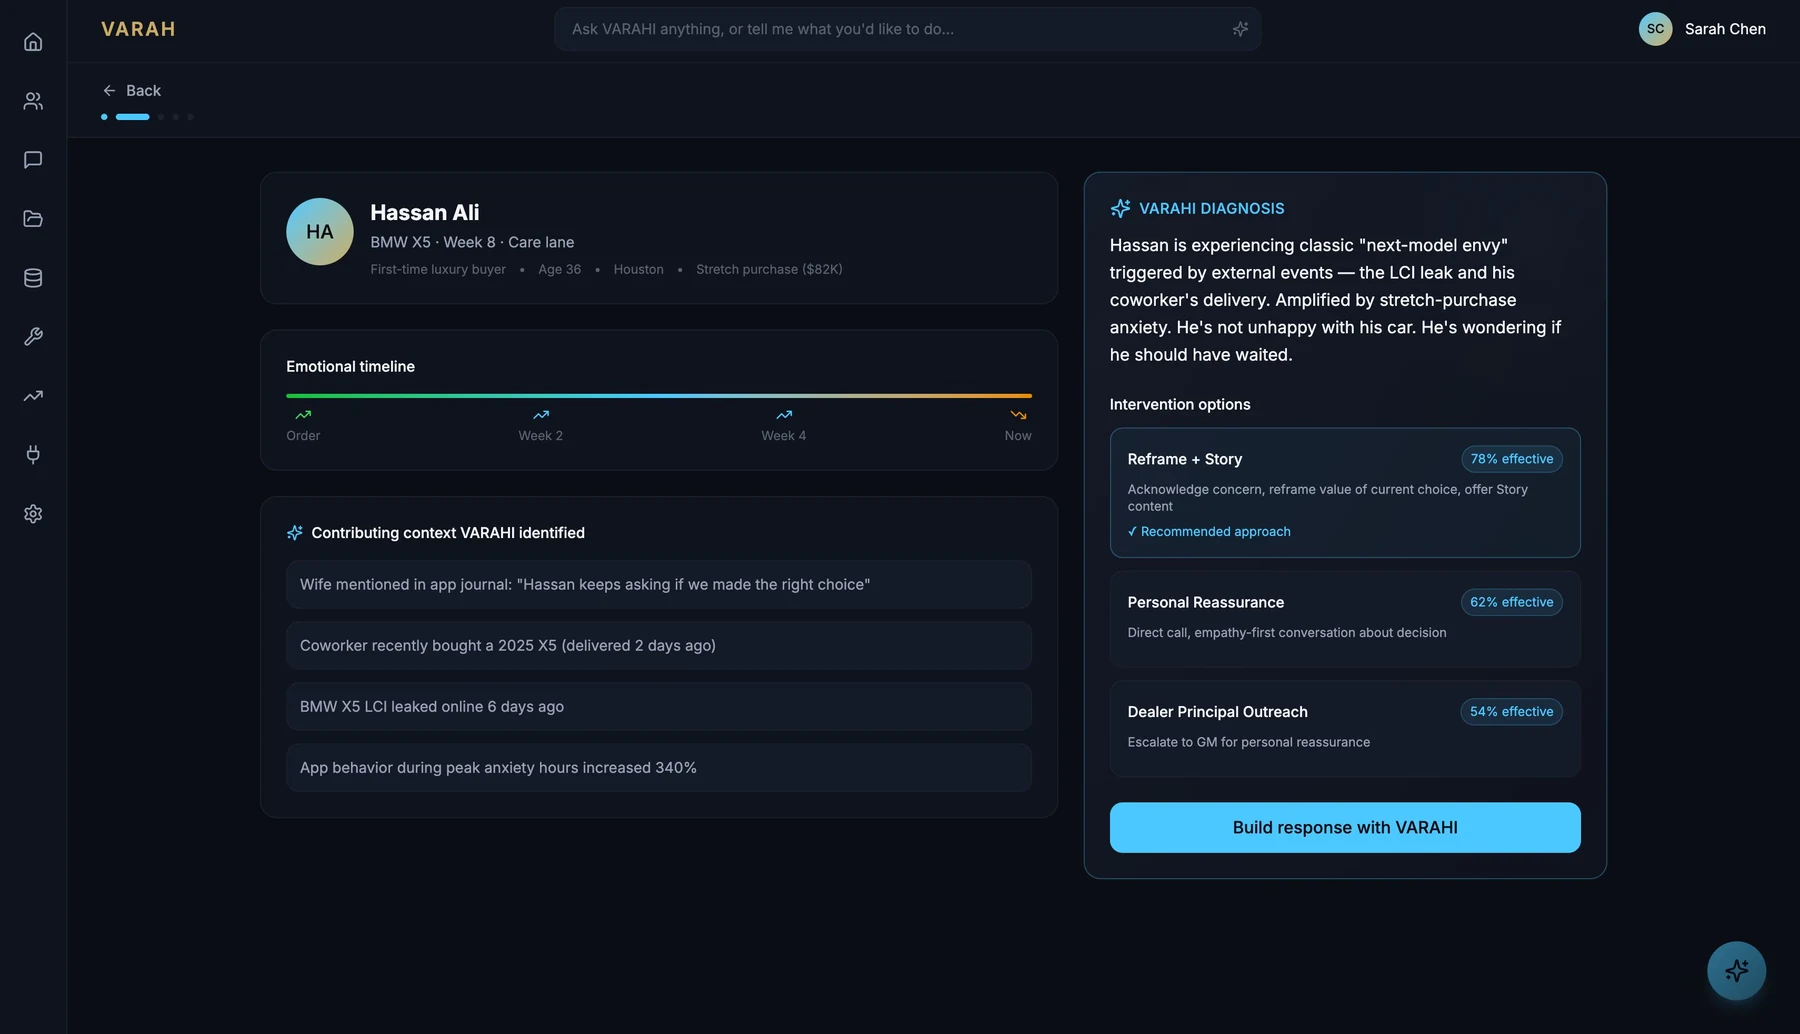Open the folder icon in the sidebar
This screenshot has width=1800, height=1034.
[x=33, y=219]
